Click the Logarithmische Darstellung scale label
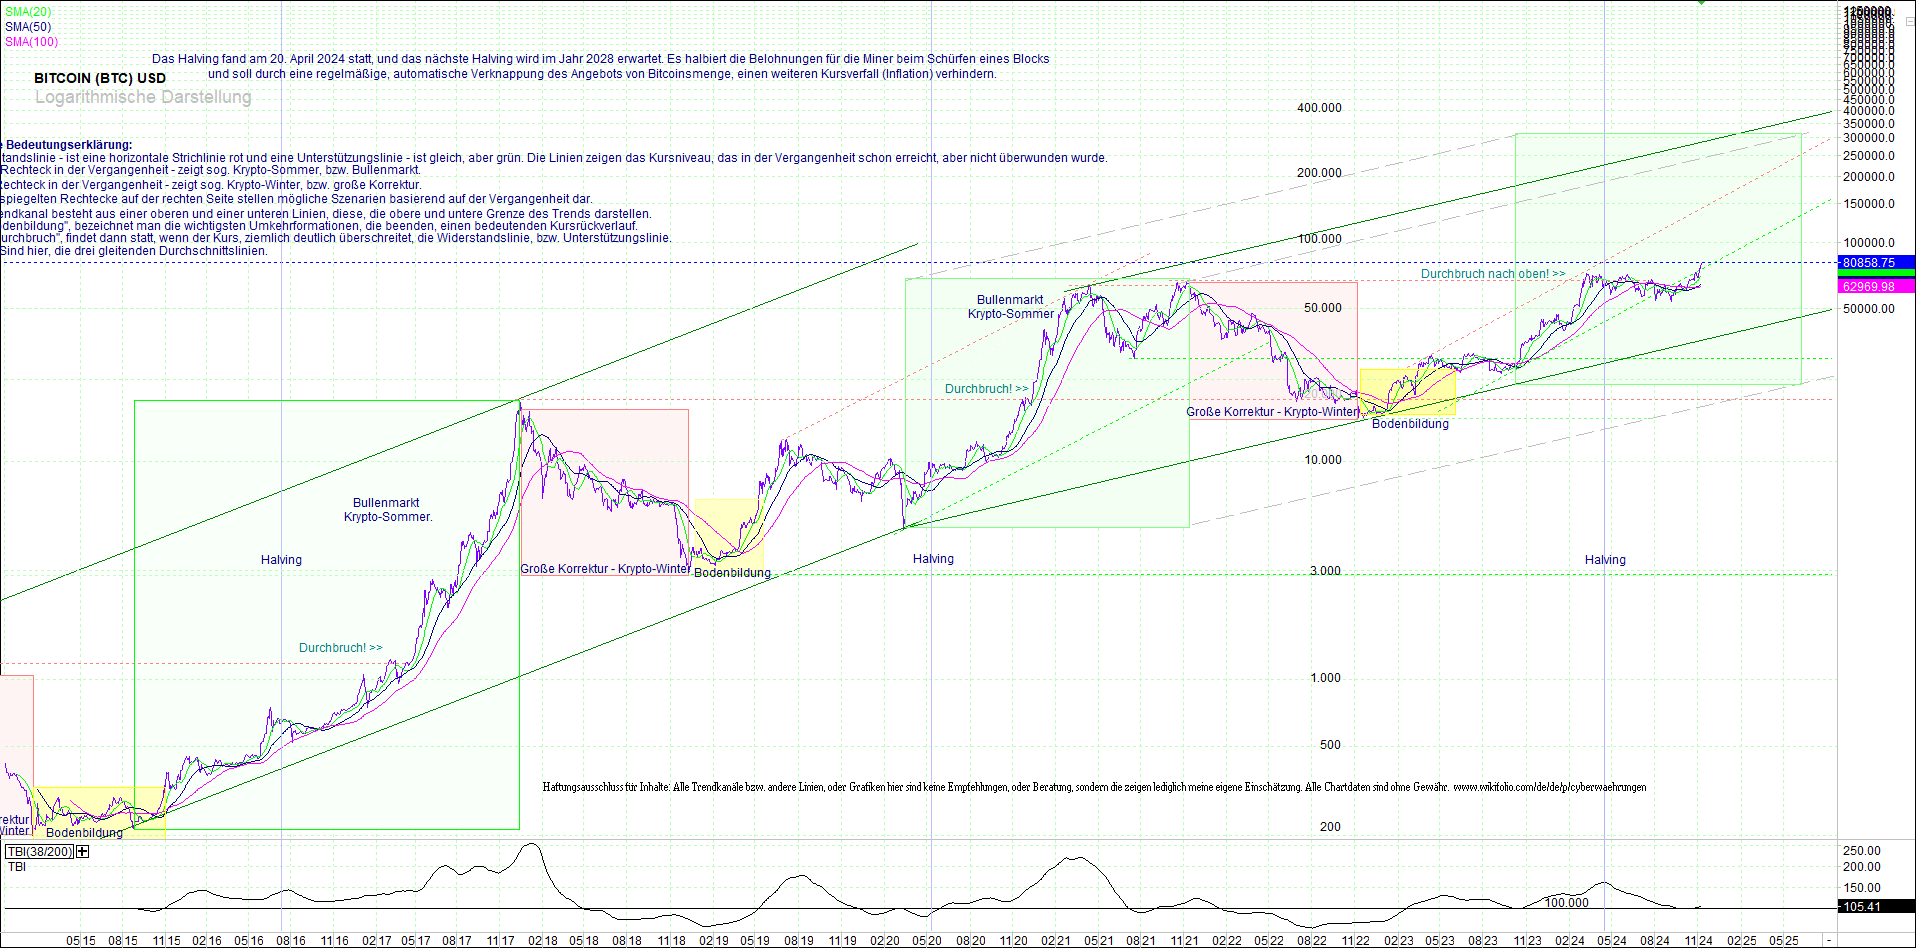The image size is (1916, 948). pyautogui.click(x=142, y=97)
